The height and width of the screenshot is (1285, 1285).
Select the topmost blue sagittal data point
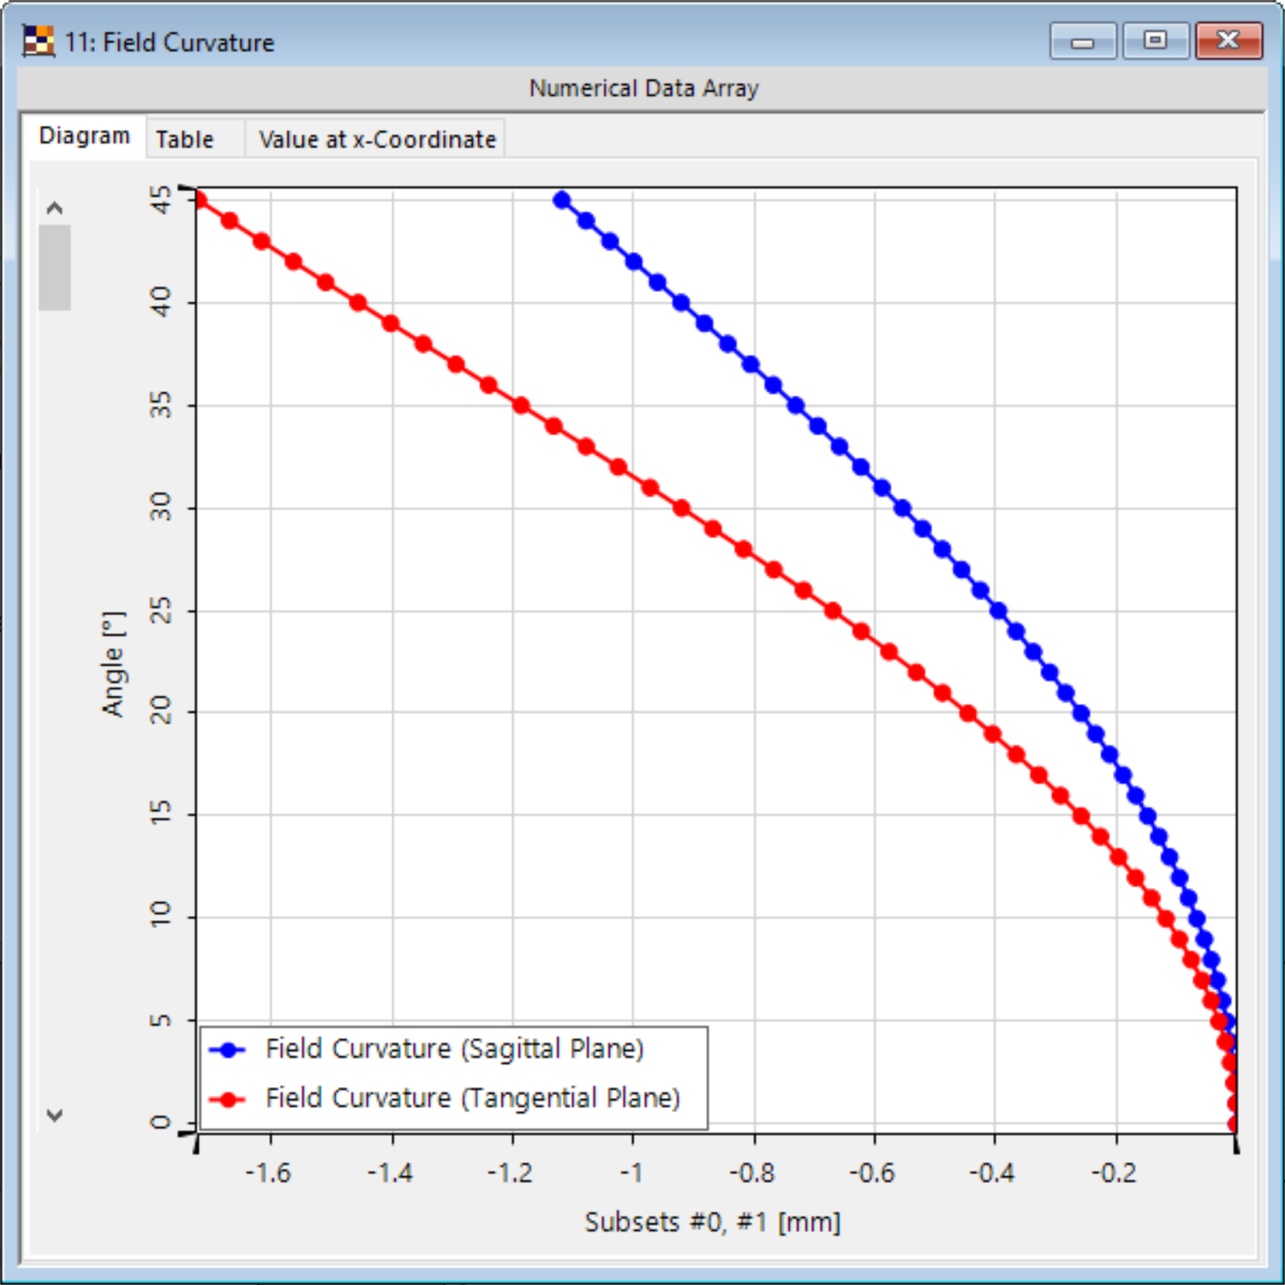[562, 201]
